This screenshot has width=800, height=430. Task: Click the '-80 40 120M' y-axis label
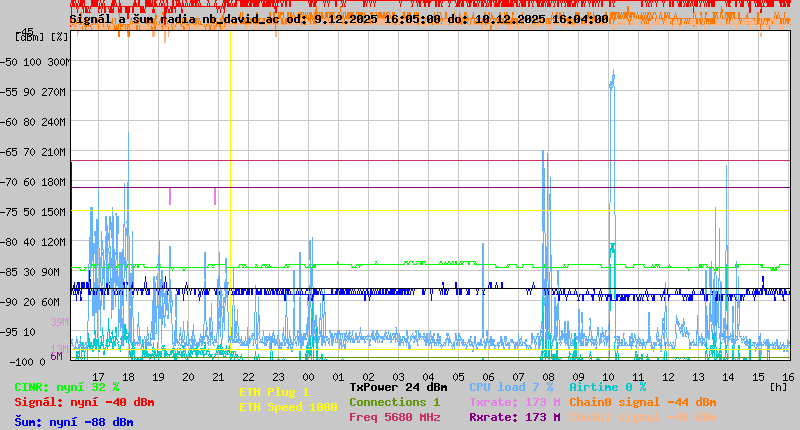[35, 242]
